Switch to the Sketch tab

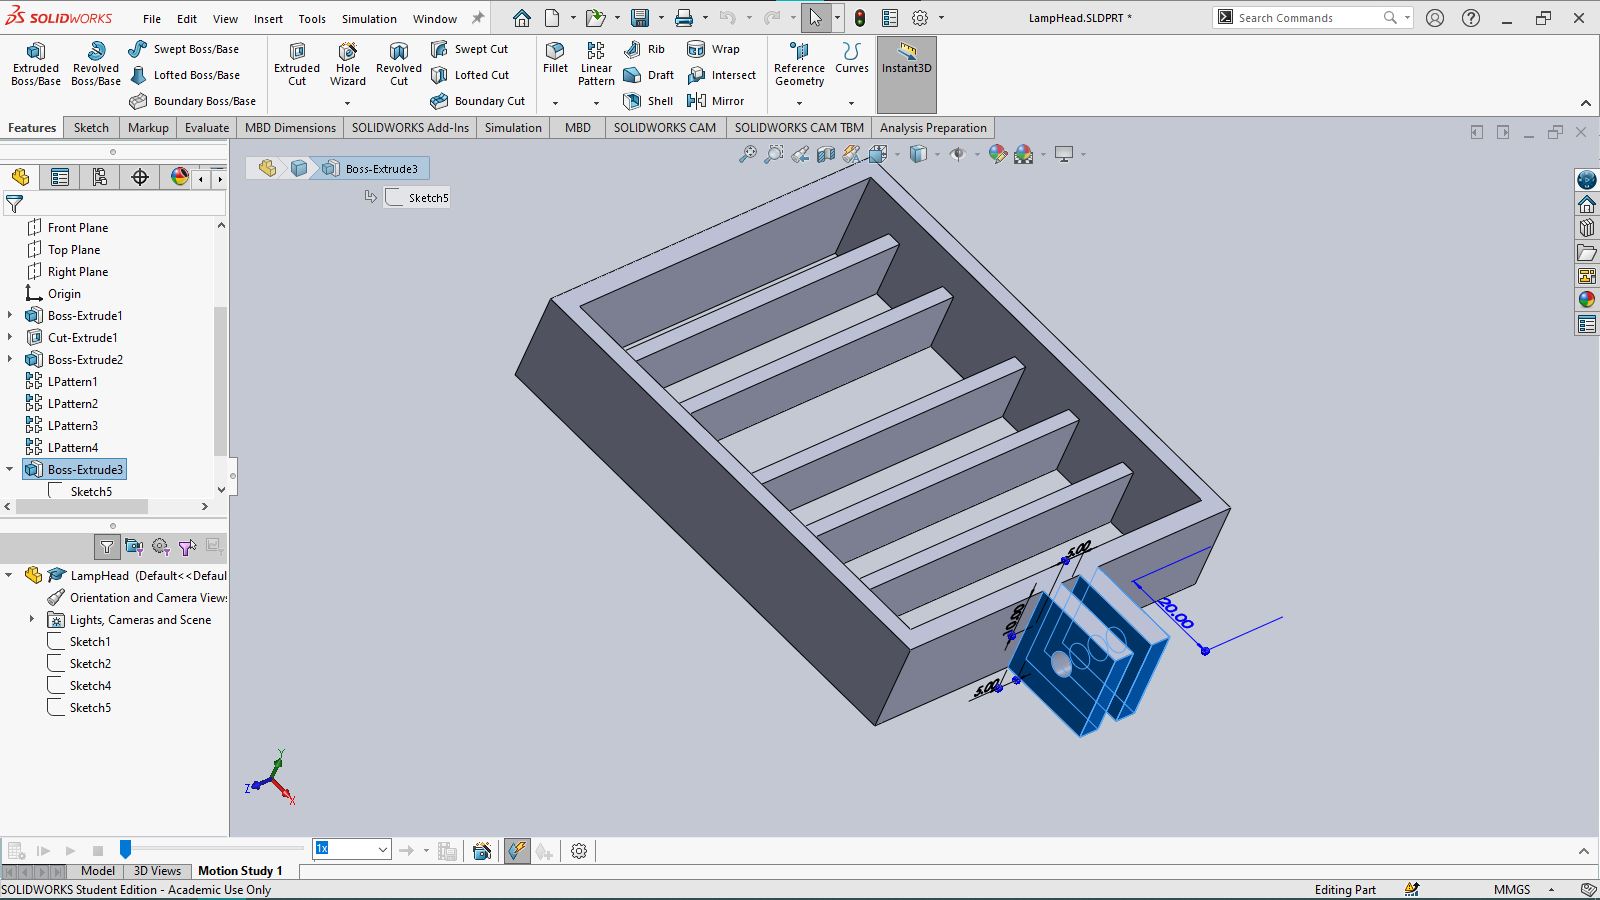pyautogui.click(x=91, y=128)
